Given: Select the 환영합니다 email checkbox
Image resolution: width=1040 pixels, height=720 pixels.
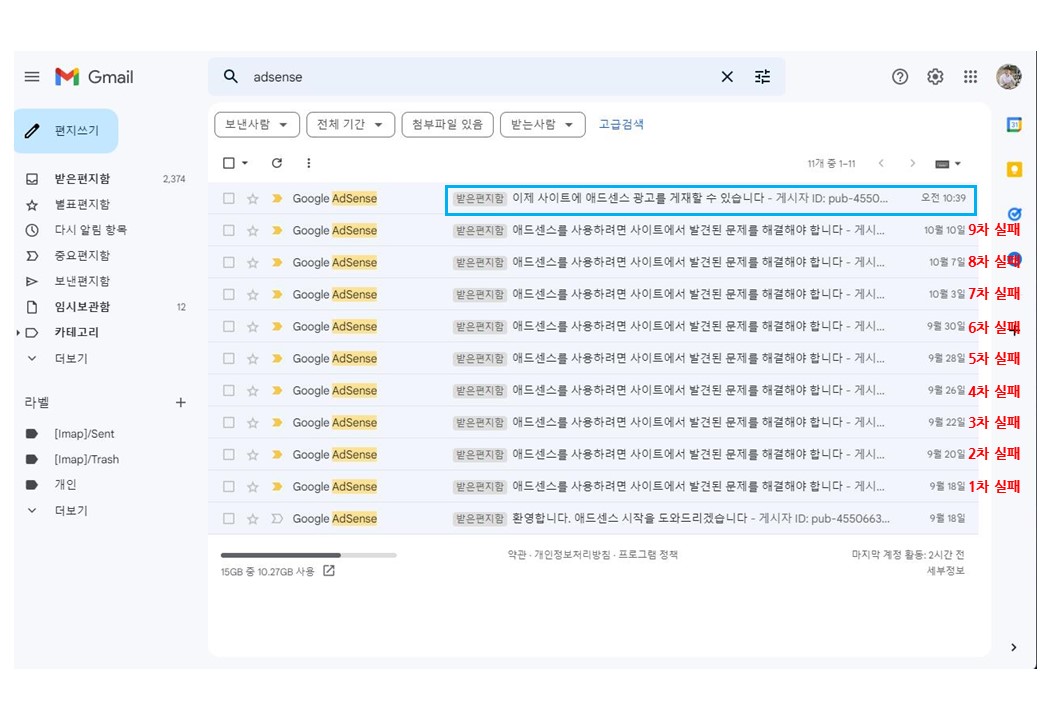Looking at the screenshot, I should tap(229, 518).
